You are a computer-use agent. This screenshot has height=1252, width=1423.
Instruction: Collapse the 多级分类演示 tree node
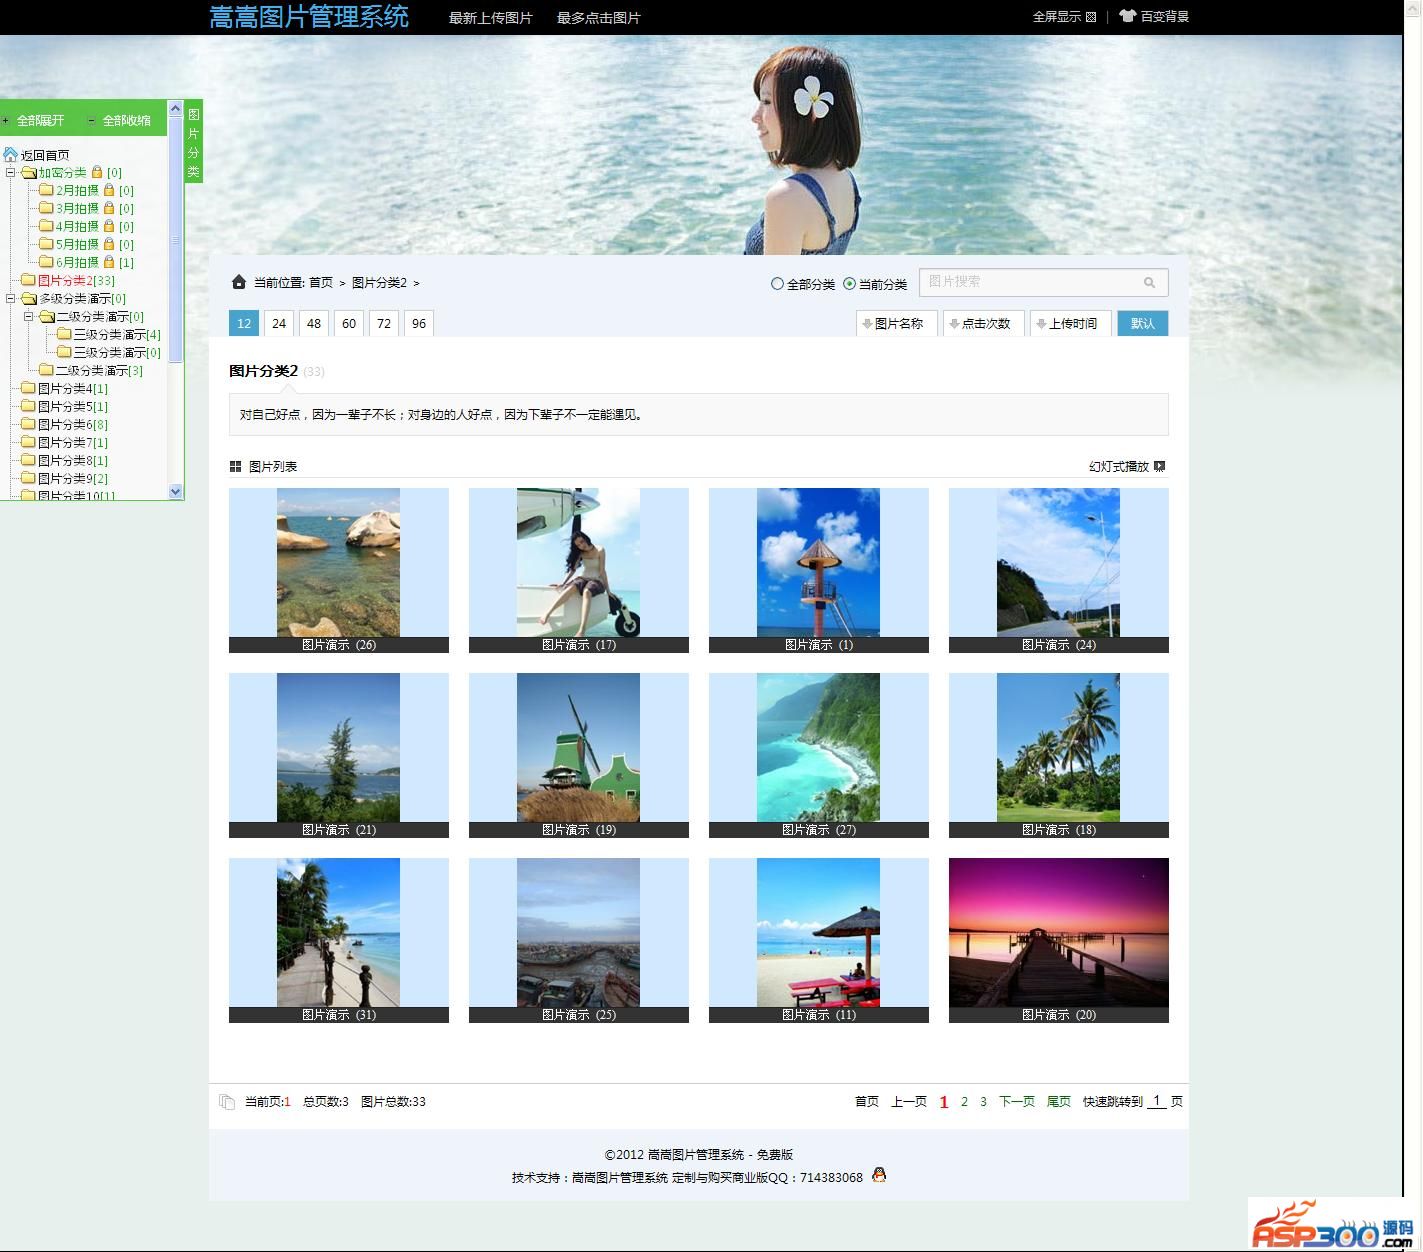tap(11, 299)
